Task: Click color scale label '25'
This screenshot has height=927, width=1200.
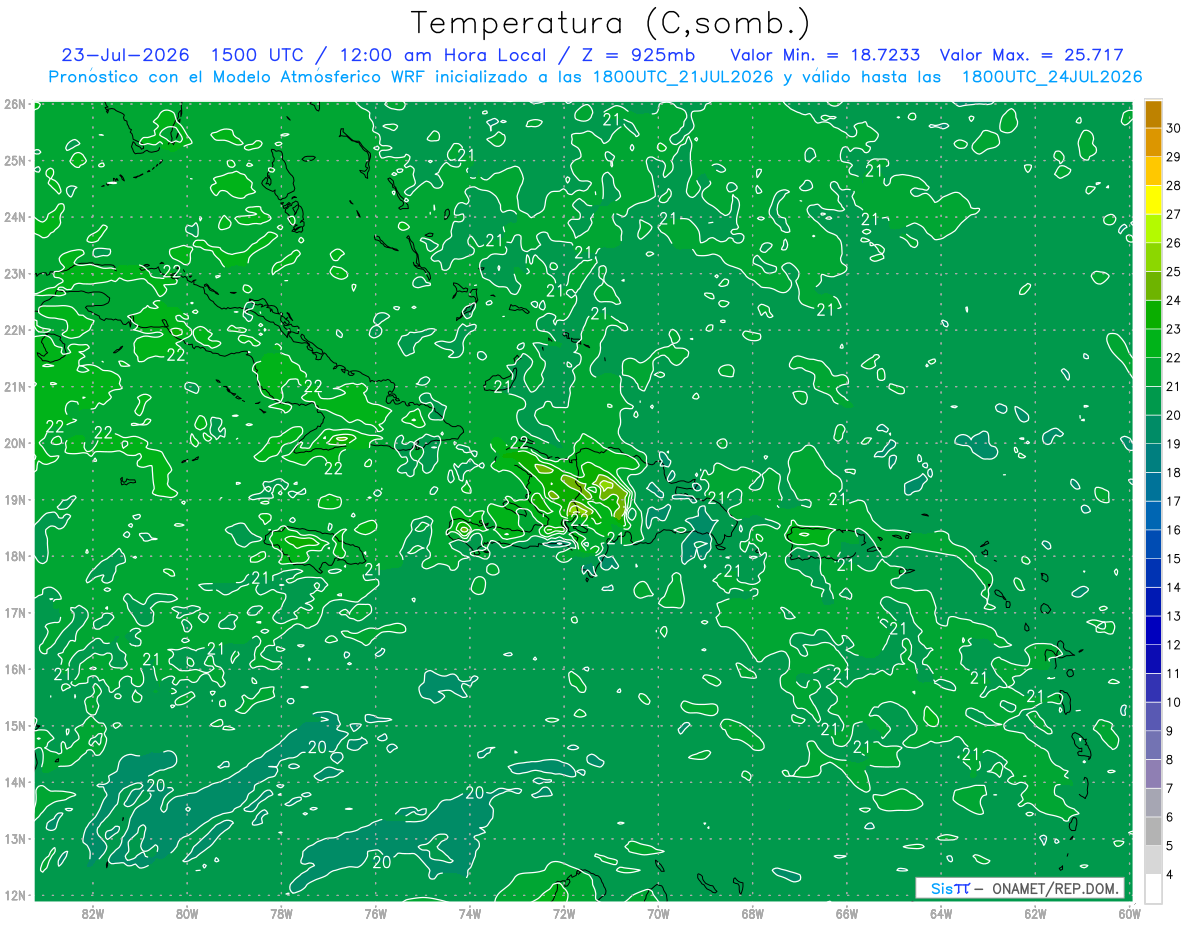Action: click(x=1174, y=271)
